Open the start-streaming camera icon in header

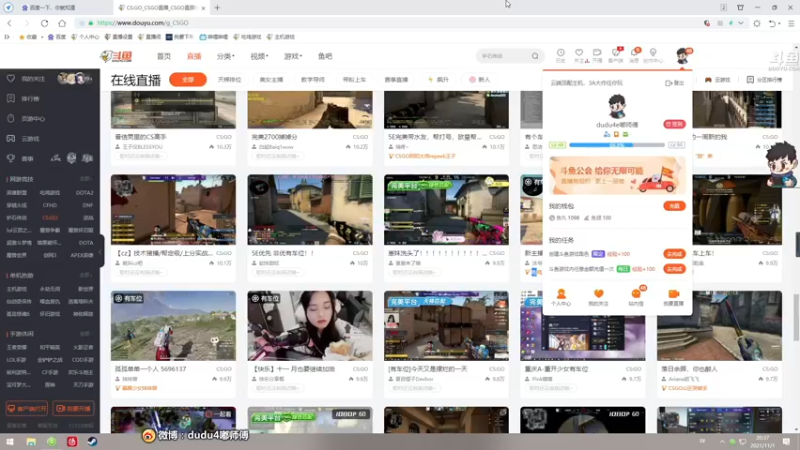coord(597,55)
